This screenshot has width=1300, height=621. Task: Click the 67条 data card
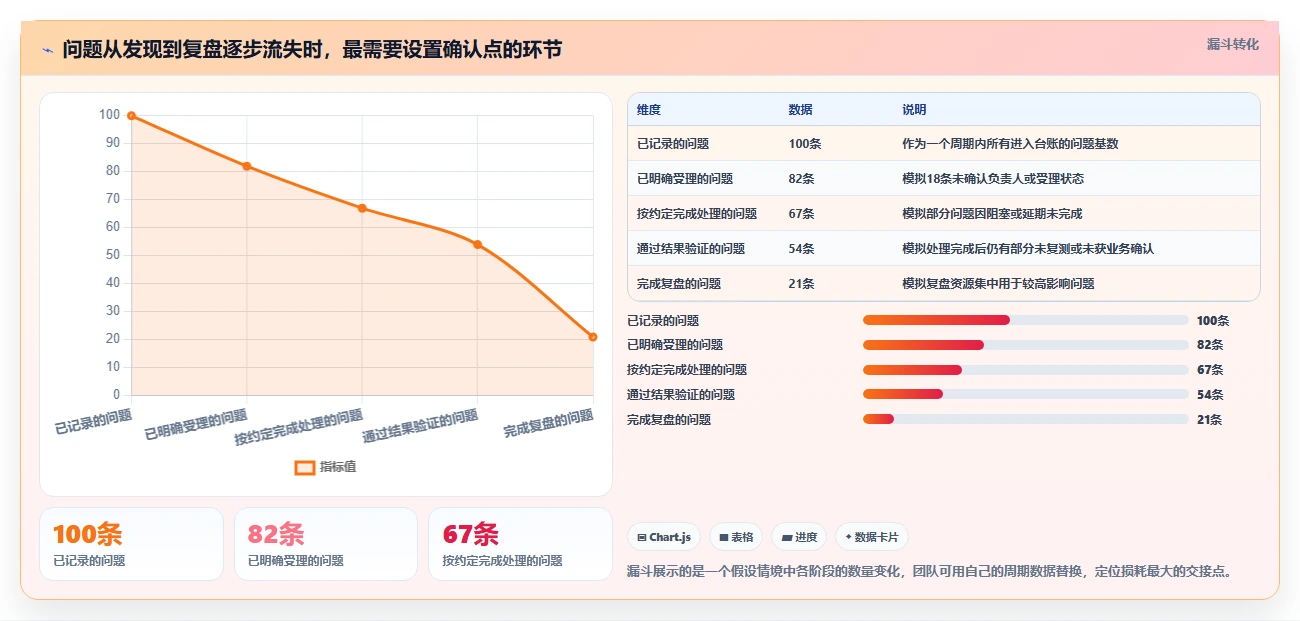[x=520, y=544]
